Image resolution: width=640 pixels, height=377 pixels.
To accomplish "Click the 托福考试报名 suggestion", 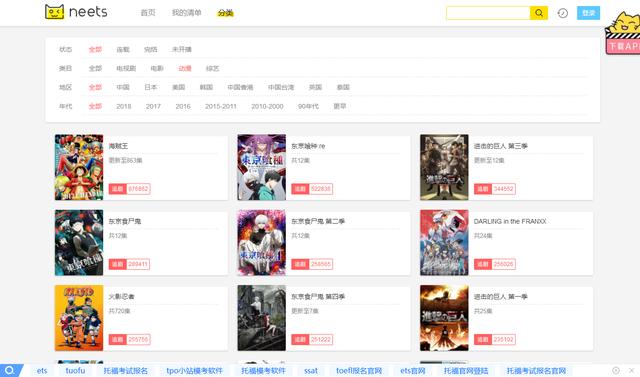I will [125, 370].
